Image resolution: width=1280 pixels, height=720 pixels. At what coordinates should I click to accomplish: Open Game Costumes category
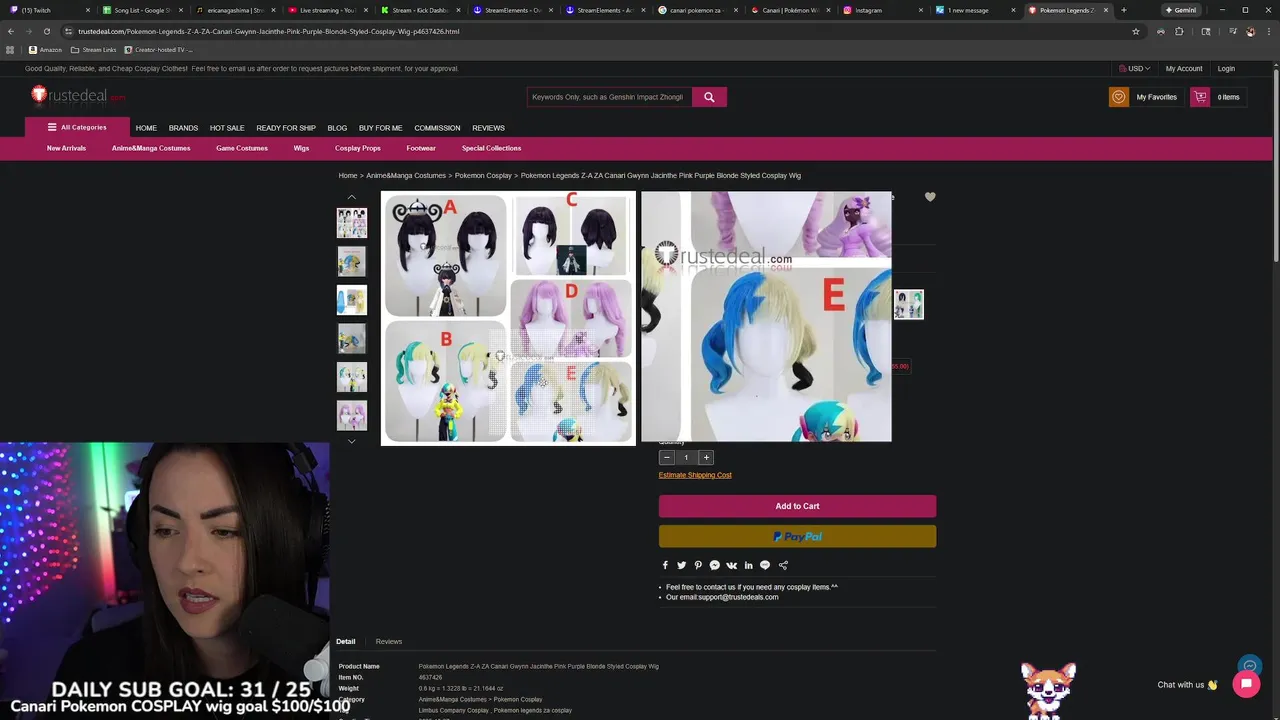click(x=242, y=148)
